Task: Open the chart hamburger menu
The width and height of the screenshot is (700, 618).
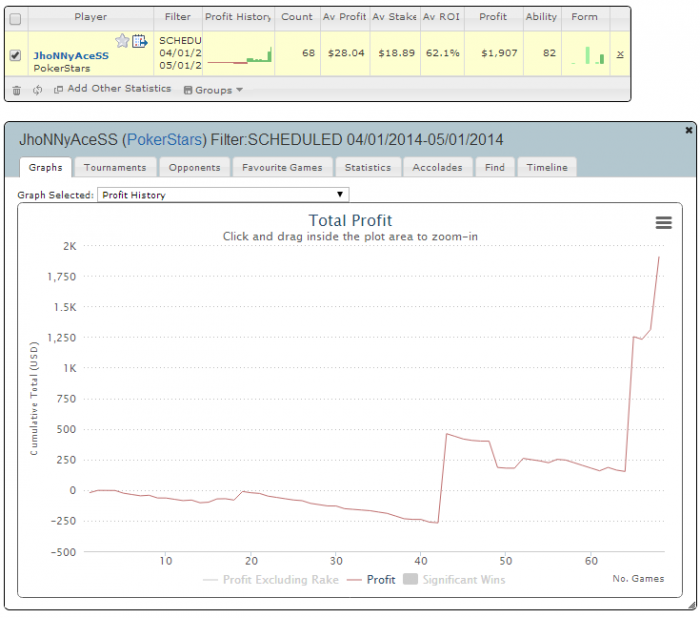Action: (x=663, y=222)
